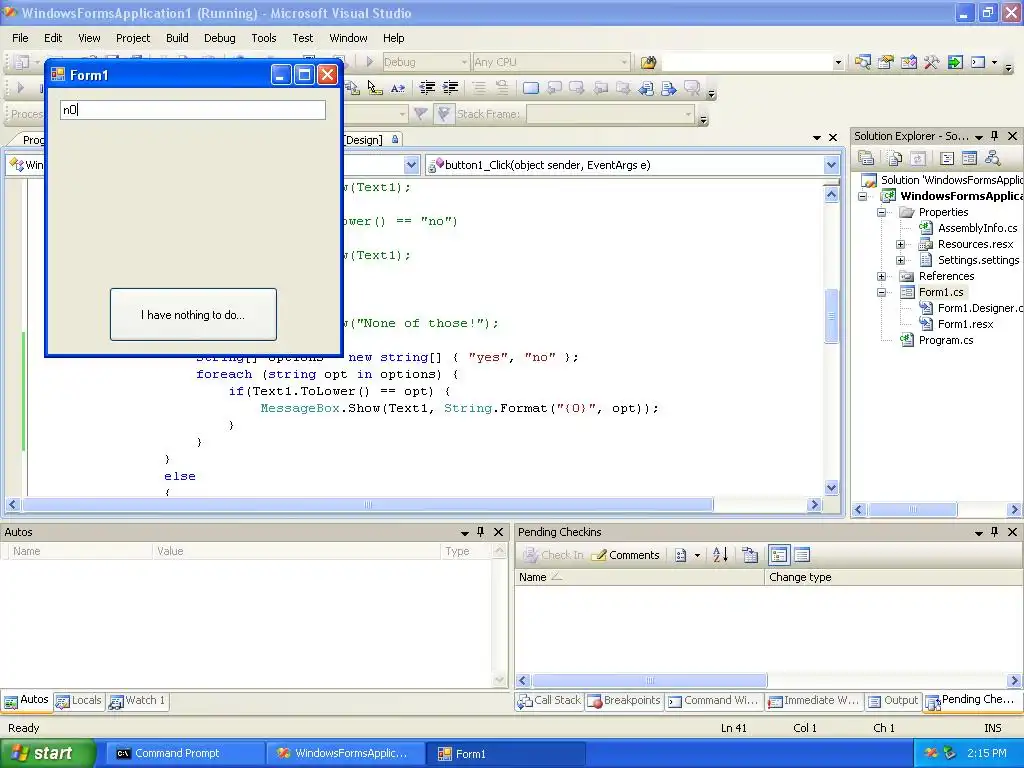Open the Tools menu
This screenshot has width=1024, height=768.
pos(264,38)
